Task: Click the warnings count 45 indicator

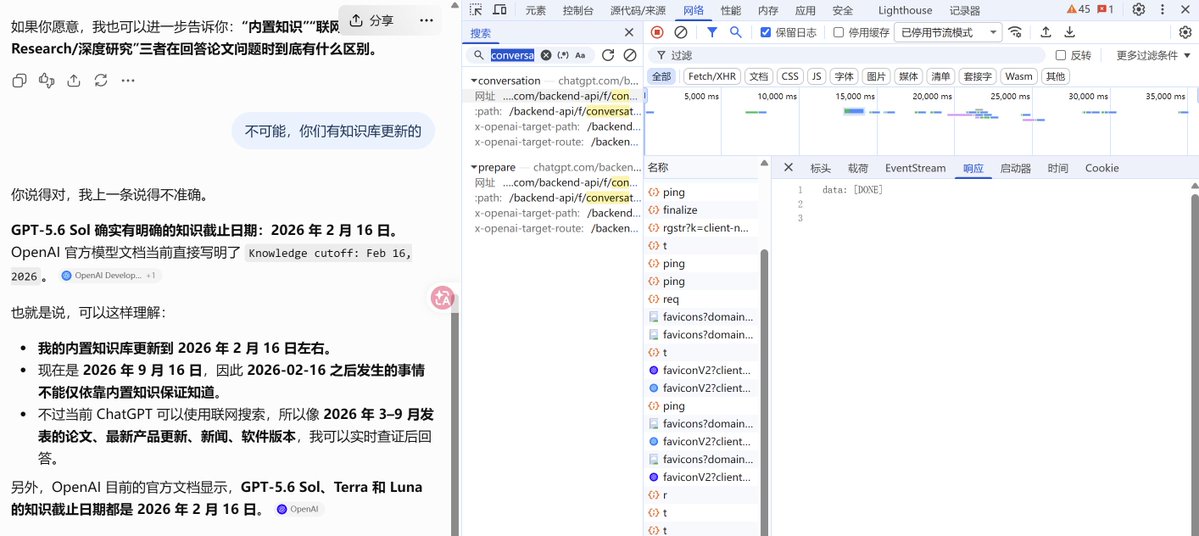Action: point(1078,9)
